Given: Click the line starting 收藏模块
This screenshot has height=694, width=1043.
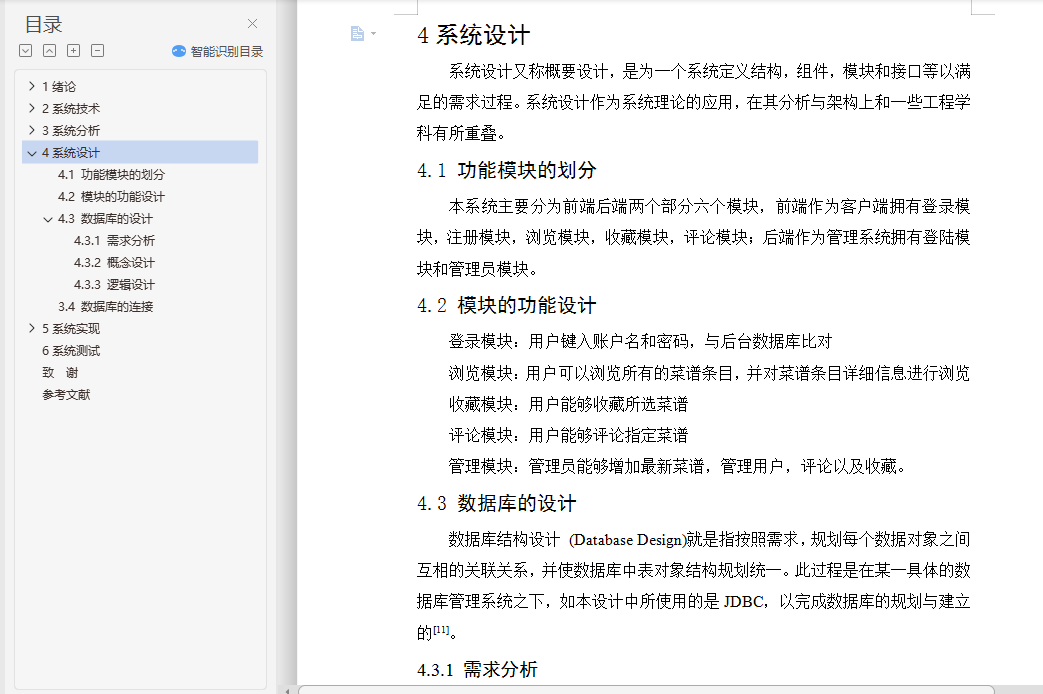Looking at the screenshot, I should pyautogui.click(x=568, y=404).
